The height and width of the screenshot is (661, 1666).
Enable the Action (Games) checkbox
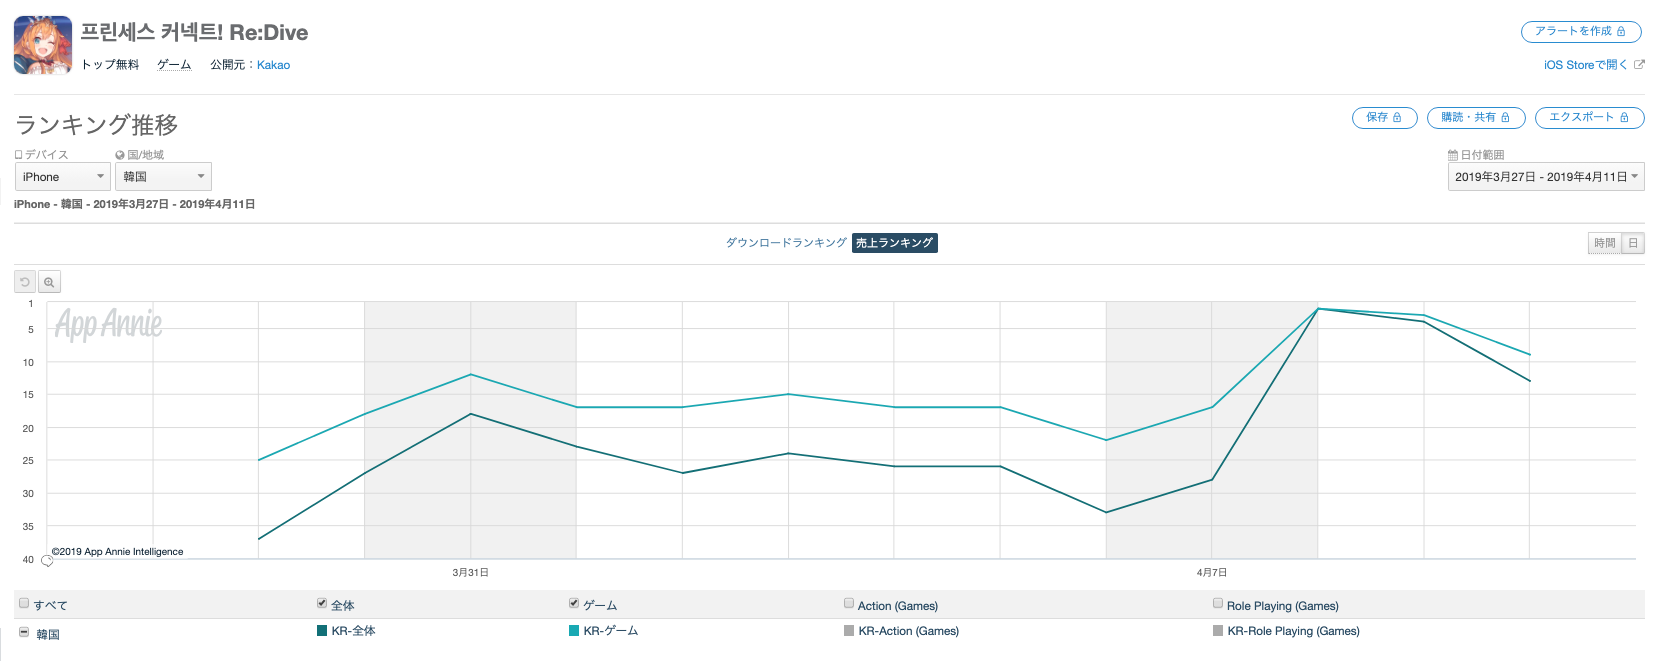coord(849,603)
